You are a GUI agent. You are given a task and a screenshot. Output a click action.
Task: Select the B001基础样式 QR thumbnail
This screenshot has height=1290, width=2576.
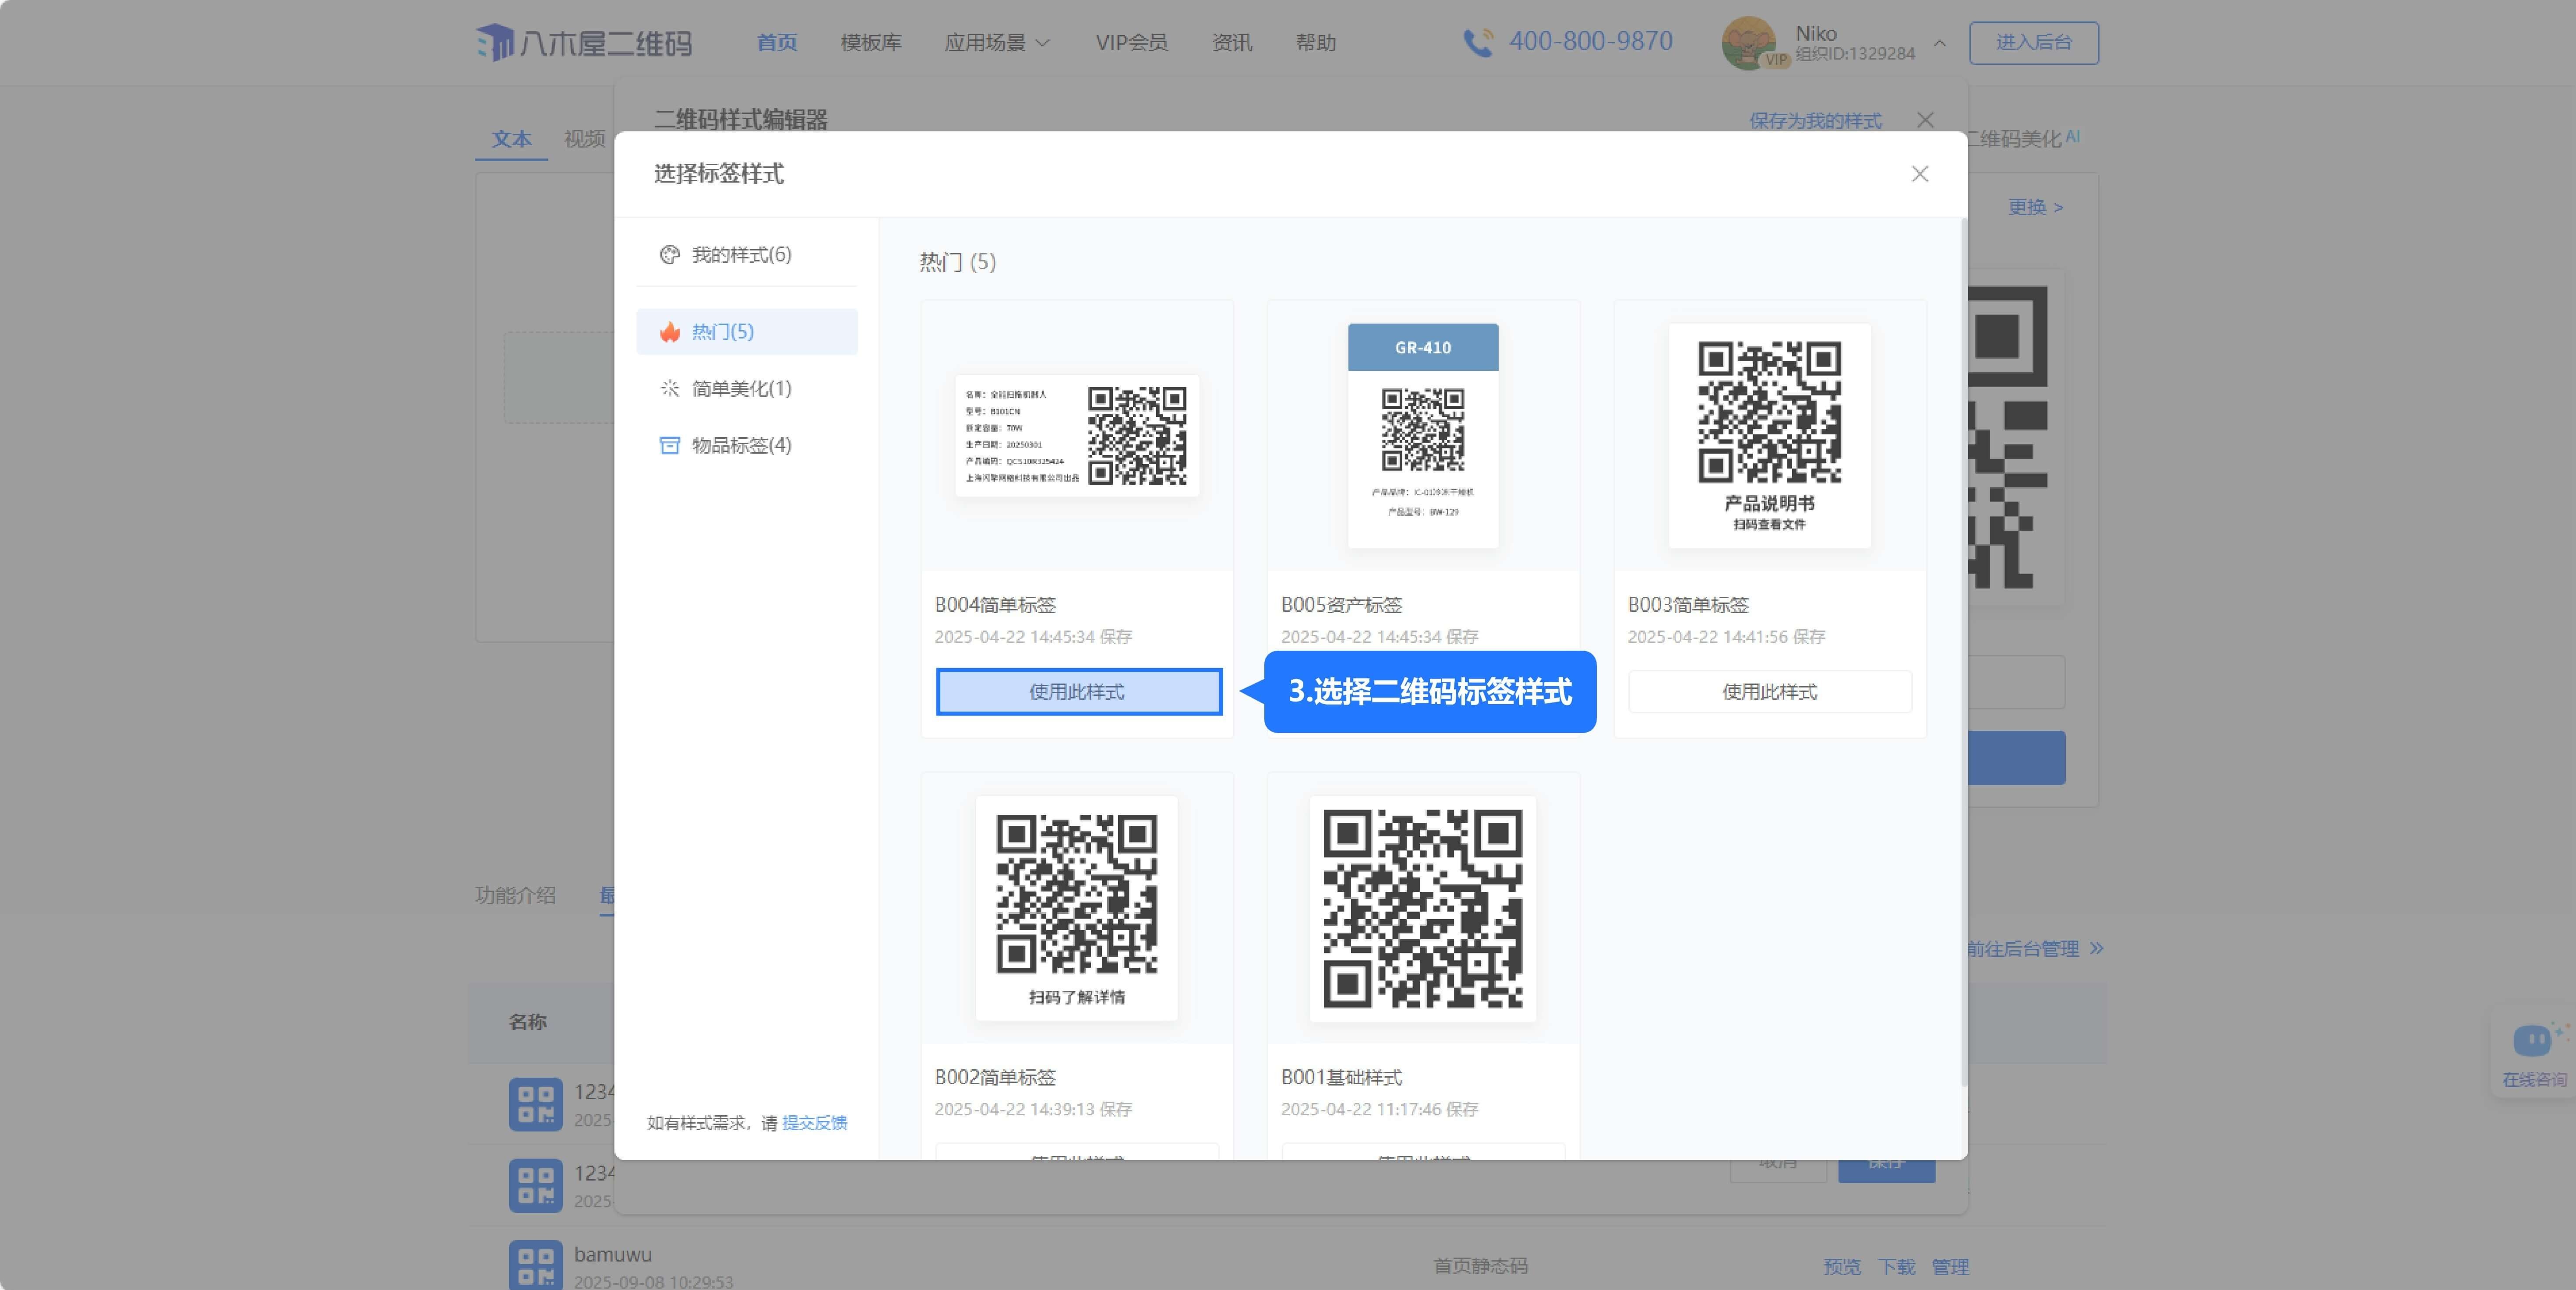pos(1422,908)
